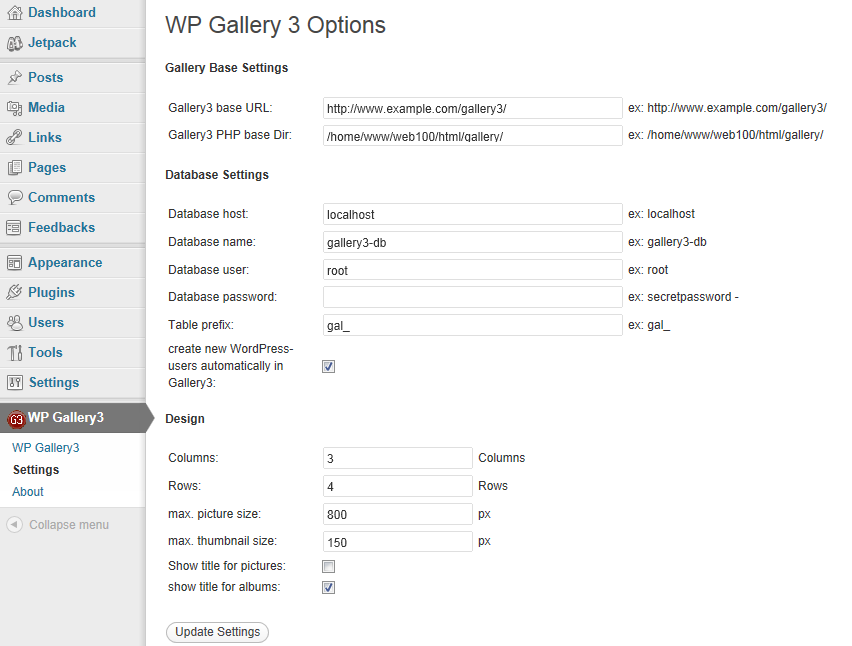The height and width of the screenshot is (646, 852).
Task: Click the Comments speech bubble icon
Action: pos(15,197)
